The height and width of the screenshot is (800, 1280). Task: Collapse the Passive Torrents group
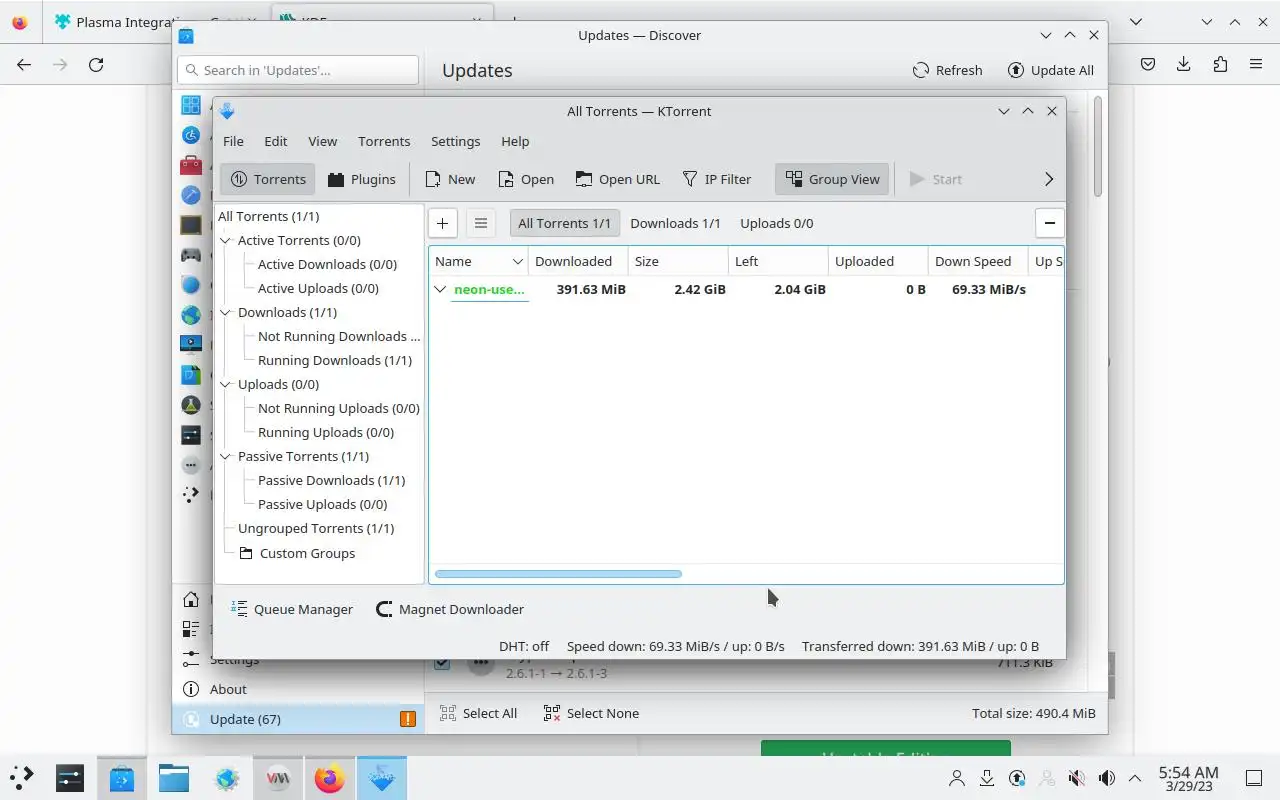[x=226, y=456]
